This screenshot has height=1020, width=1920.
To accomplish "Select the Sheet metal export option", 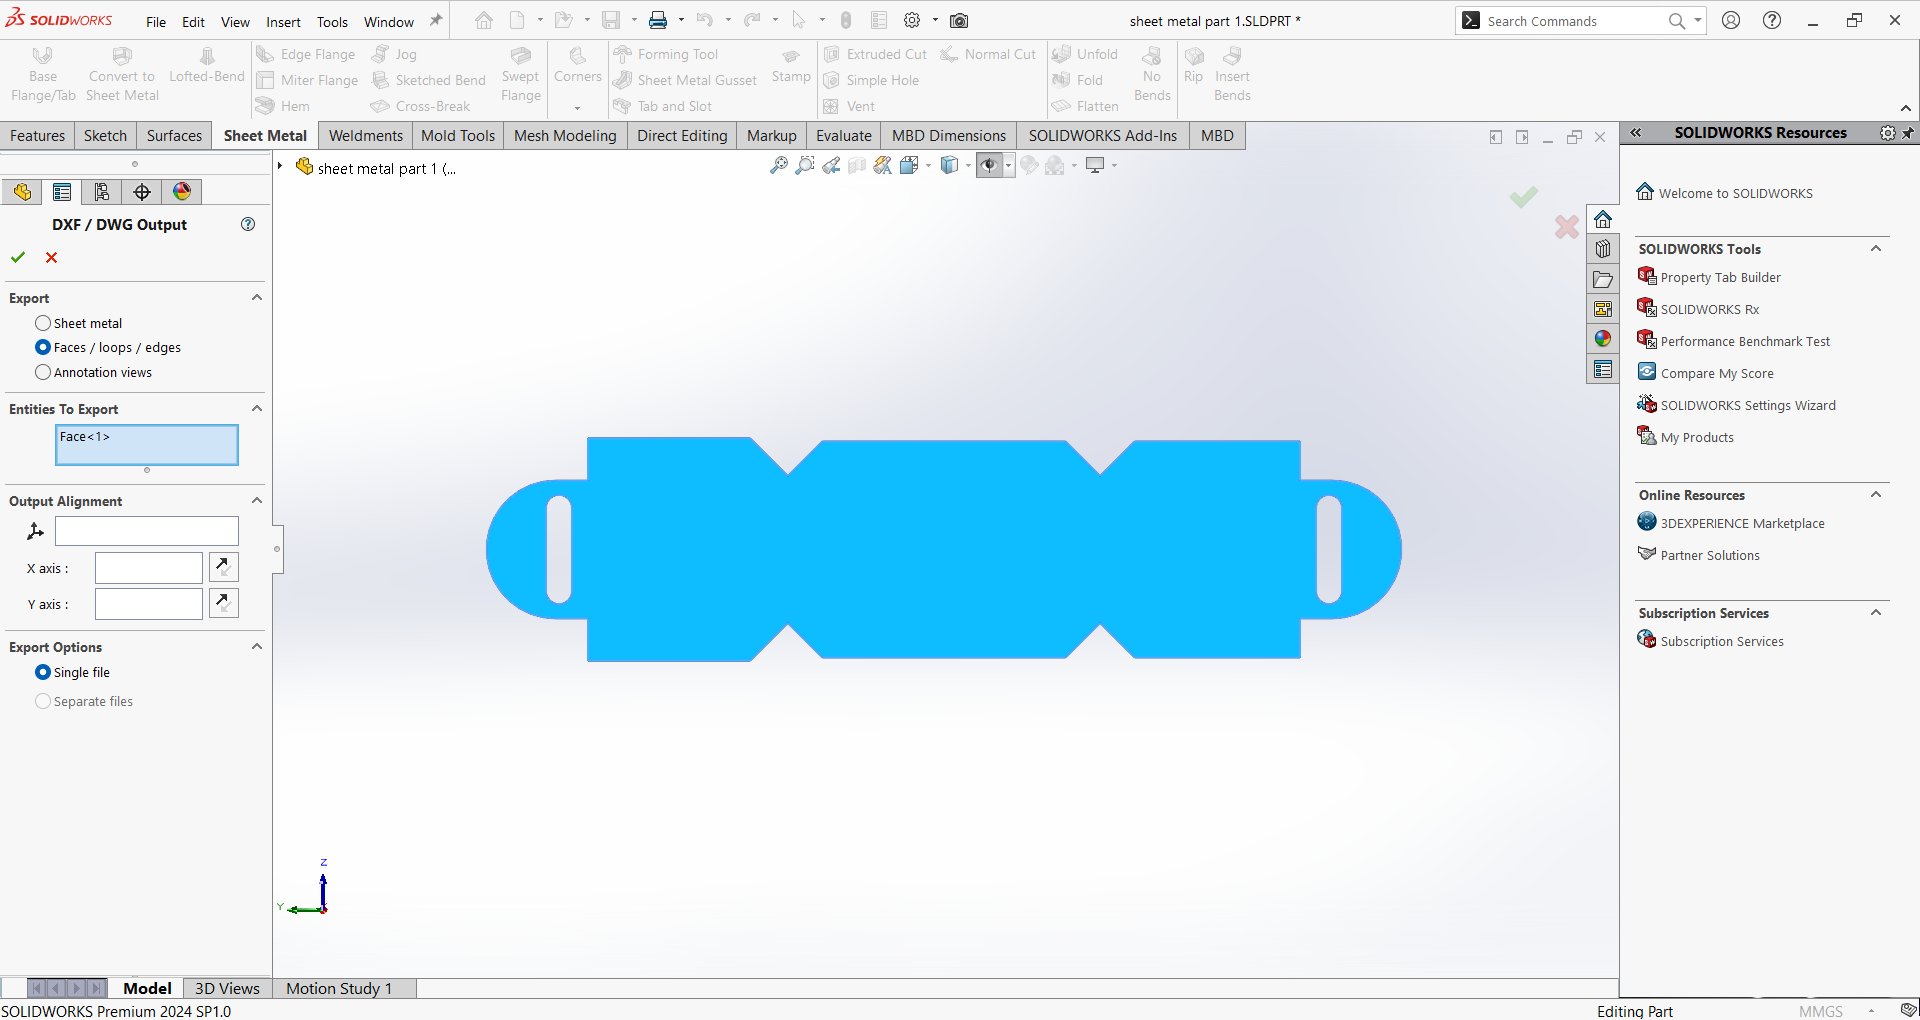I will [43, 323].
